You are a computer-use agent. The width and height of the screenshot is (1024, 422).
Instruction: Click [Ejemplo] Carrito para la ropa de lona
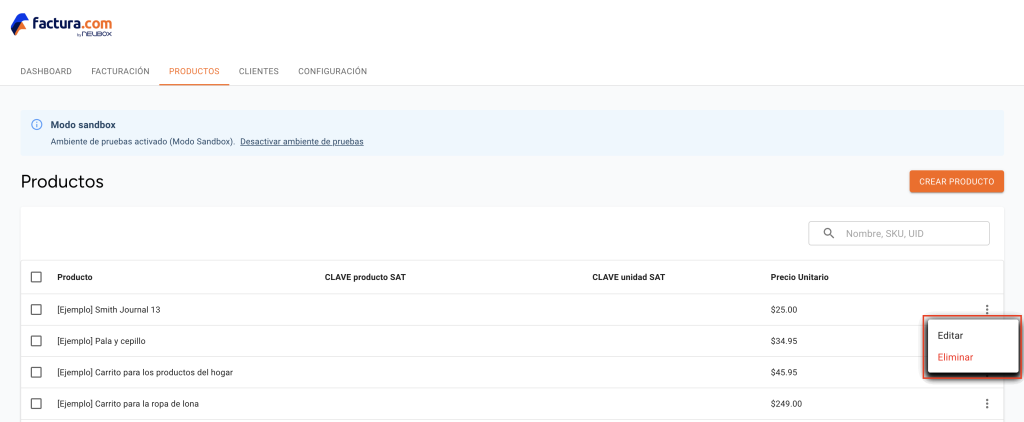coord(128,404)
